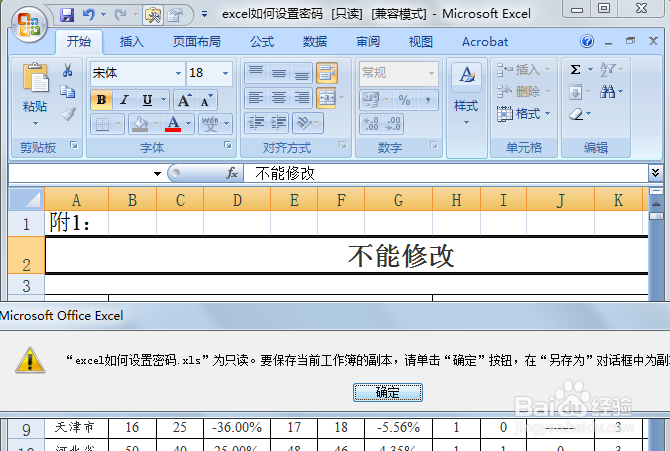Decrease font size with small A
The height and width of the screenshot is (451, 670).
pyautogui.click(x=207, y=100)
